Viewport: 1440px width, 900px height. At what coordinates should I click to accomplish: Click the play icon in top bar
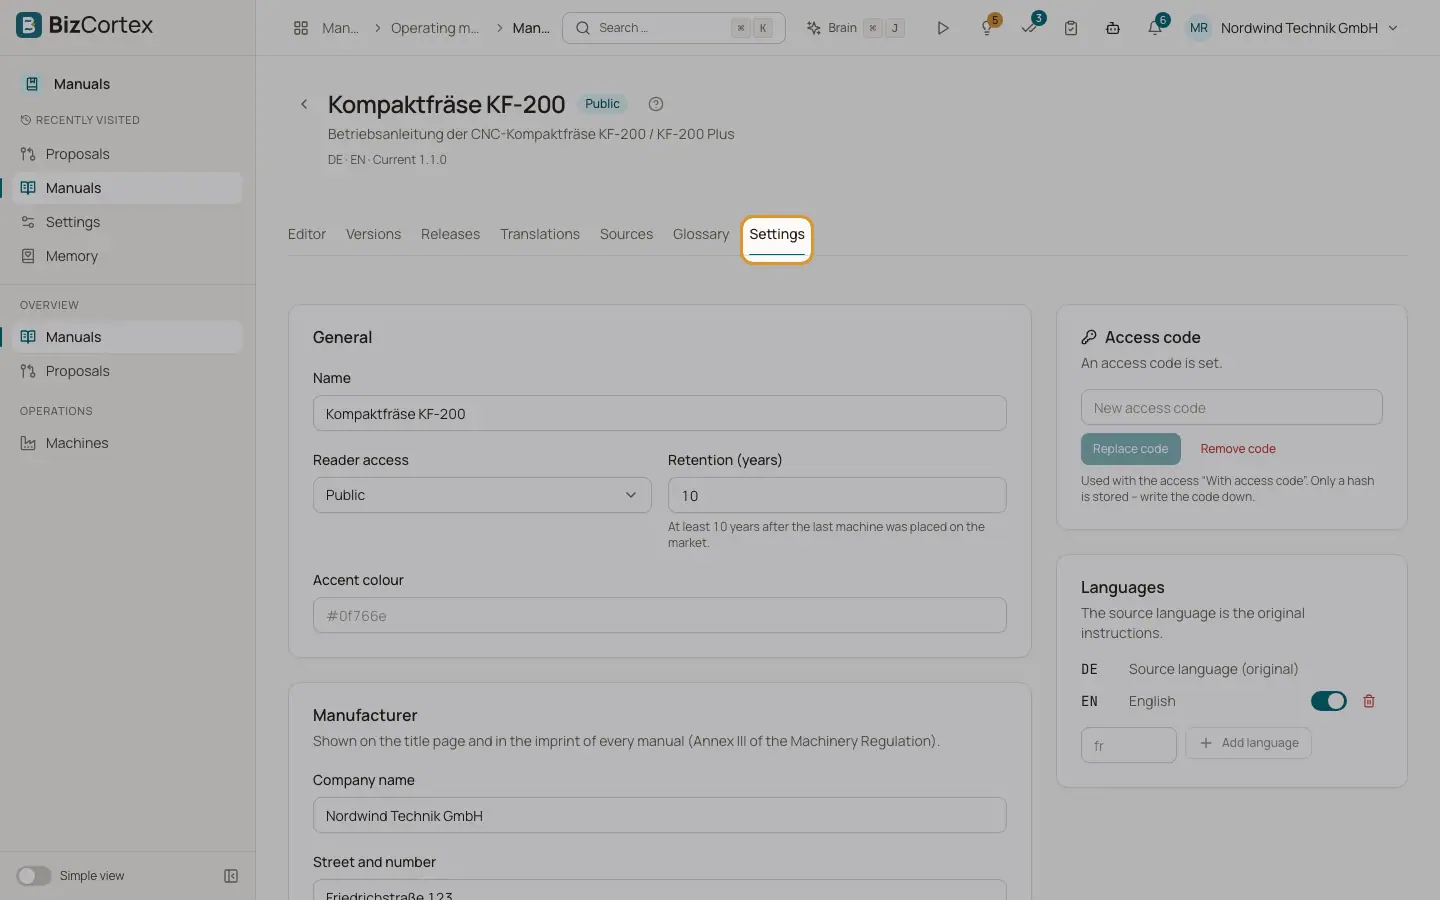point(942,28)
